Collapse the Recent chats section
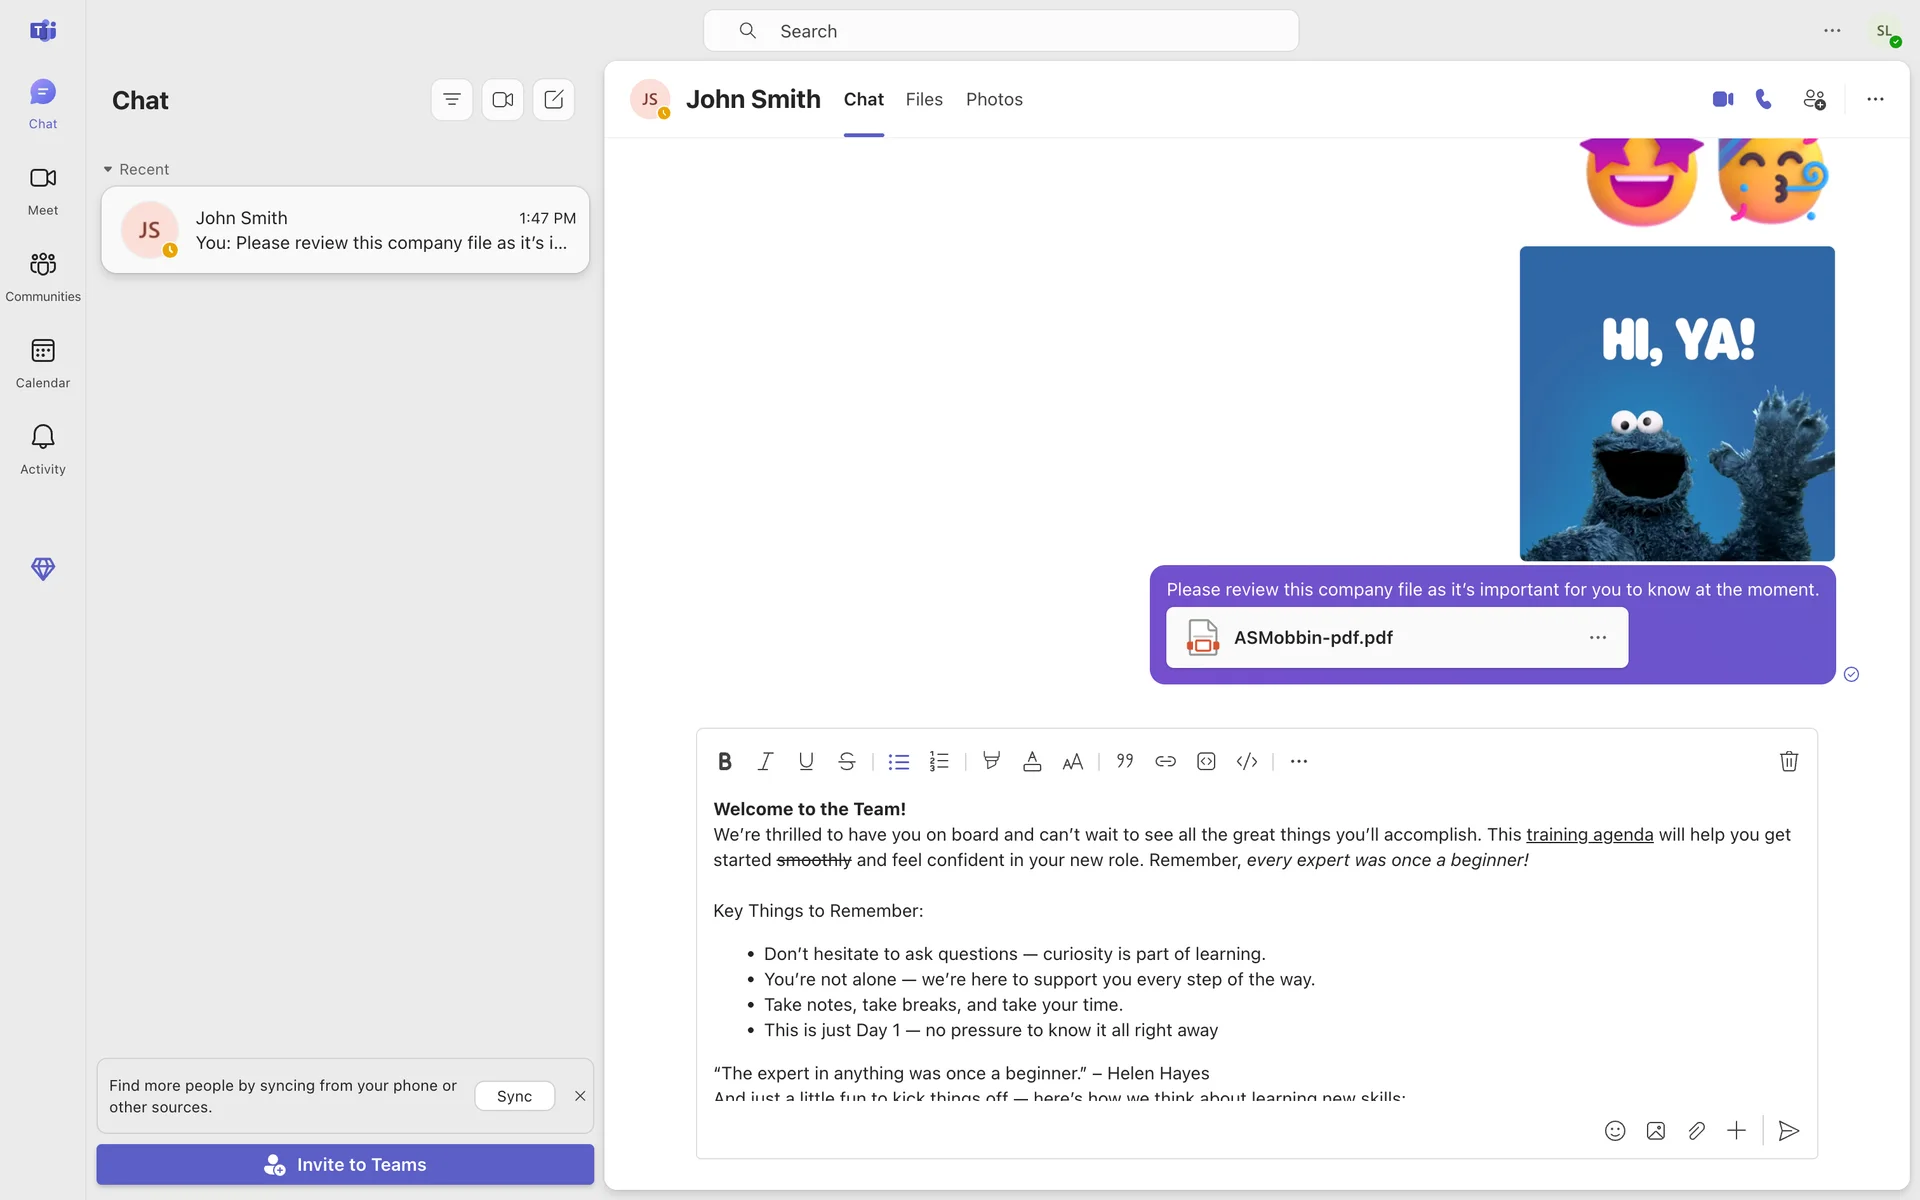 [x=108, y=169]
